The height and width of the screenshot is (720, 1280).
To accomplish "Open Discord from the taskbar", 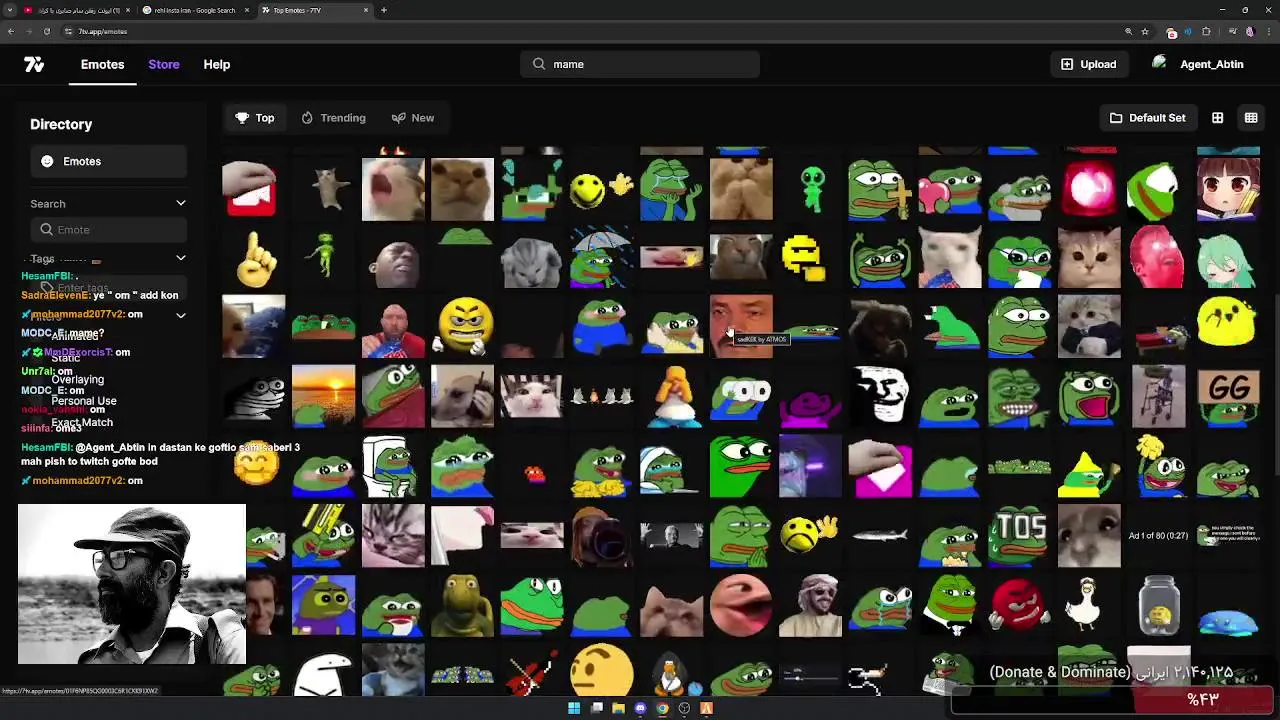I will click(640, 708).
